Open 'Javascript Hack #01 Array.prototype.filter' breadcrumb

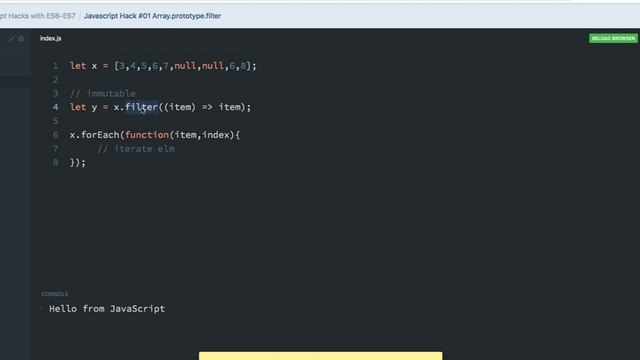coord(152,16)
